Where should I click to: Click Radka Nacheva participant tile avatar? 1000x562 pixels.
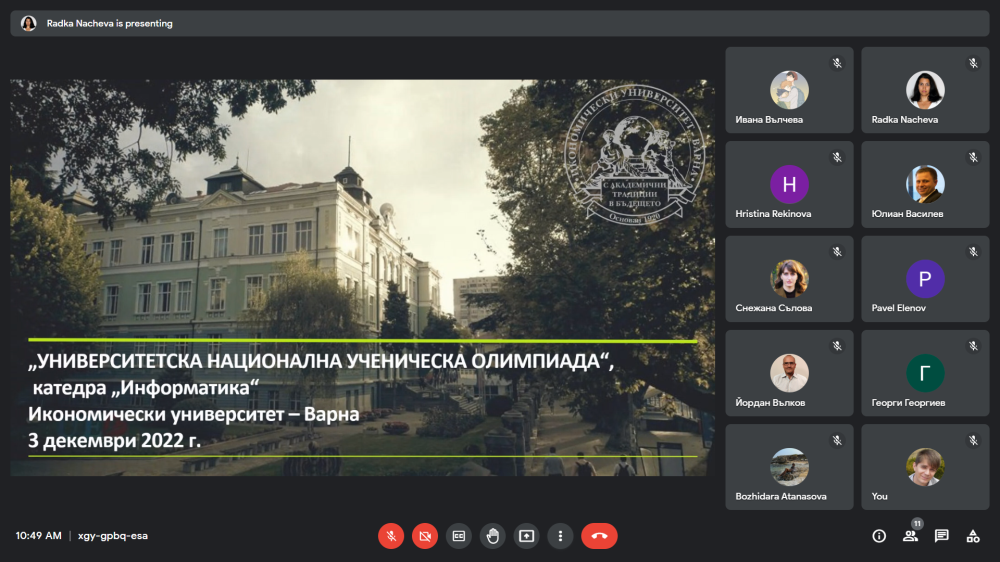925,90
